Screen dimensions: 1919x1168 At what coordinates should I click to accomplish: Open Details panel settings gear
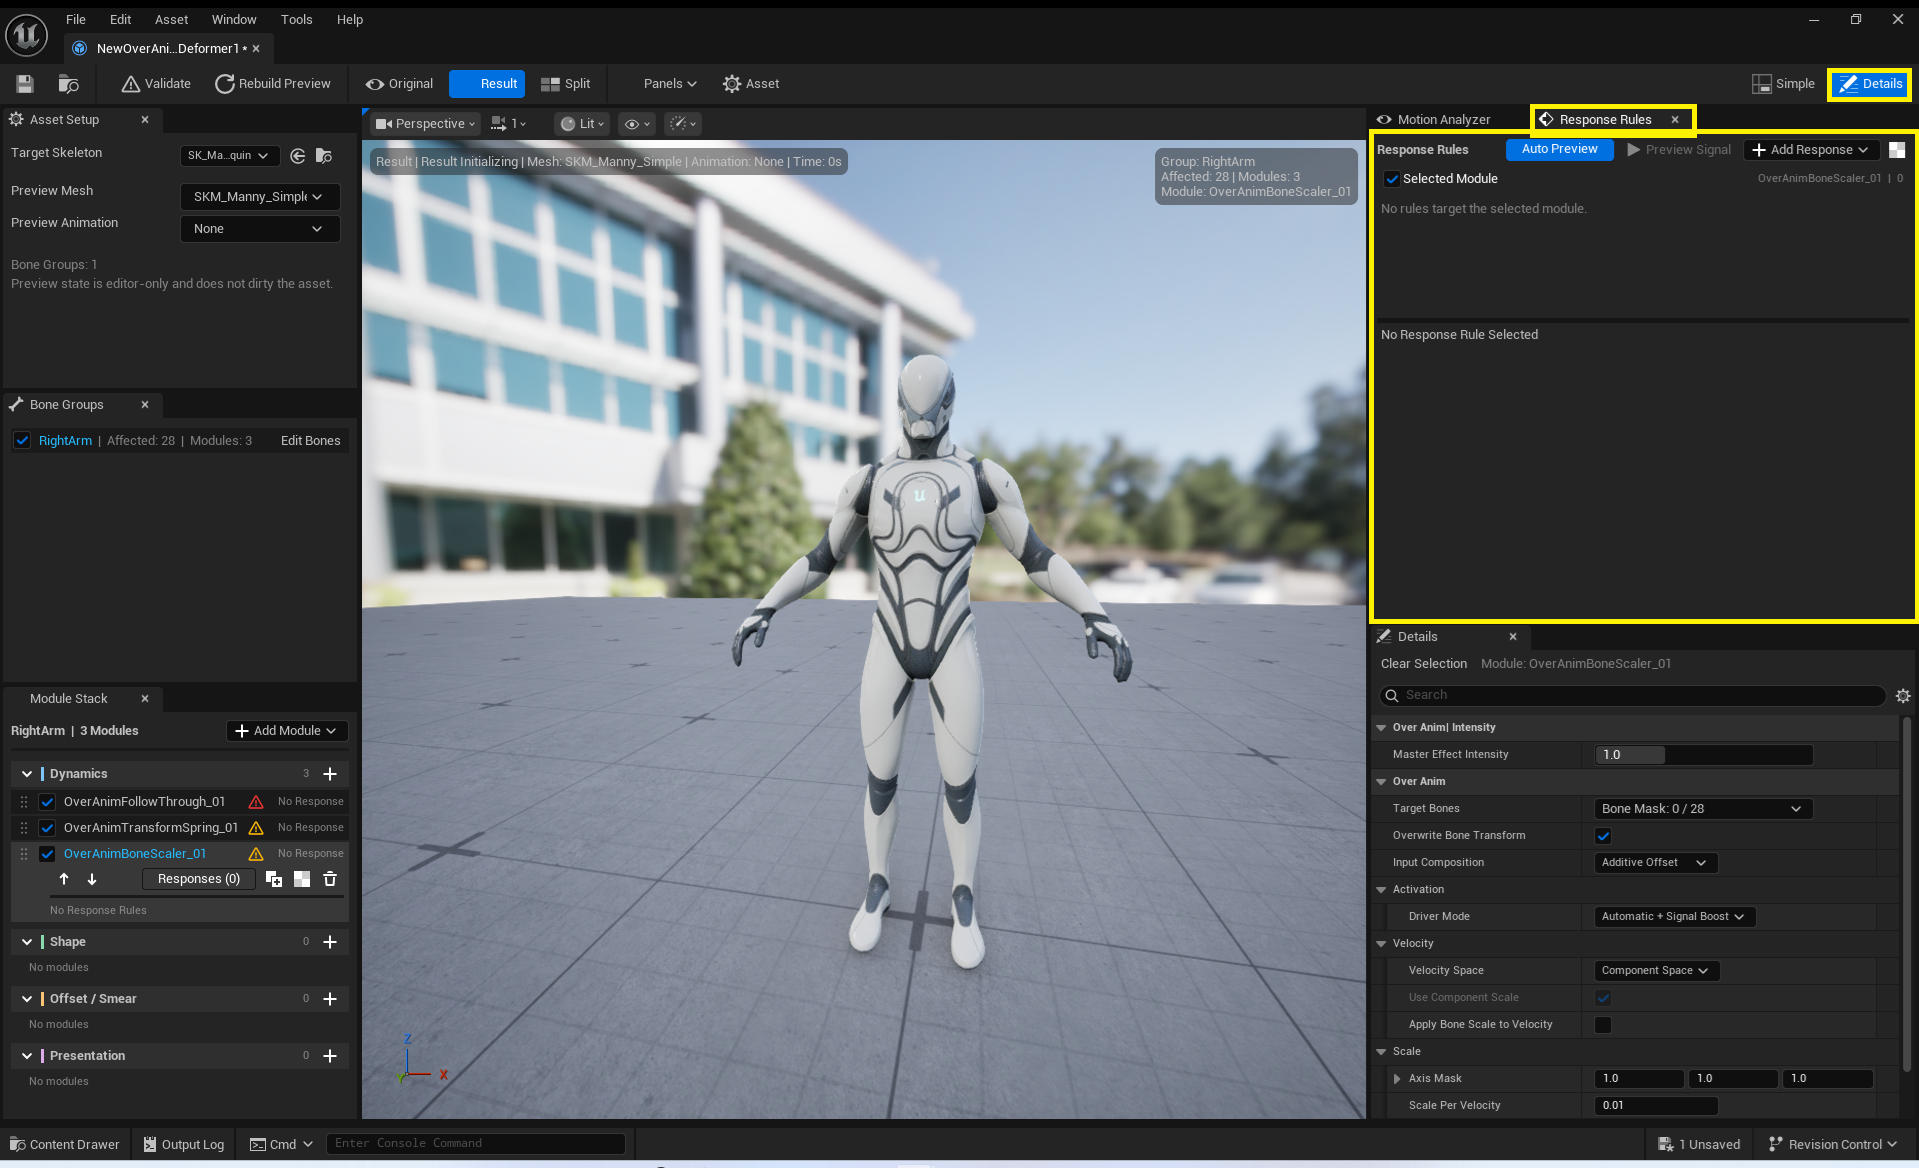click(x=1903, y=696)
